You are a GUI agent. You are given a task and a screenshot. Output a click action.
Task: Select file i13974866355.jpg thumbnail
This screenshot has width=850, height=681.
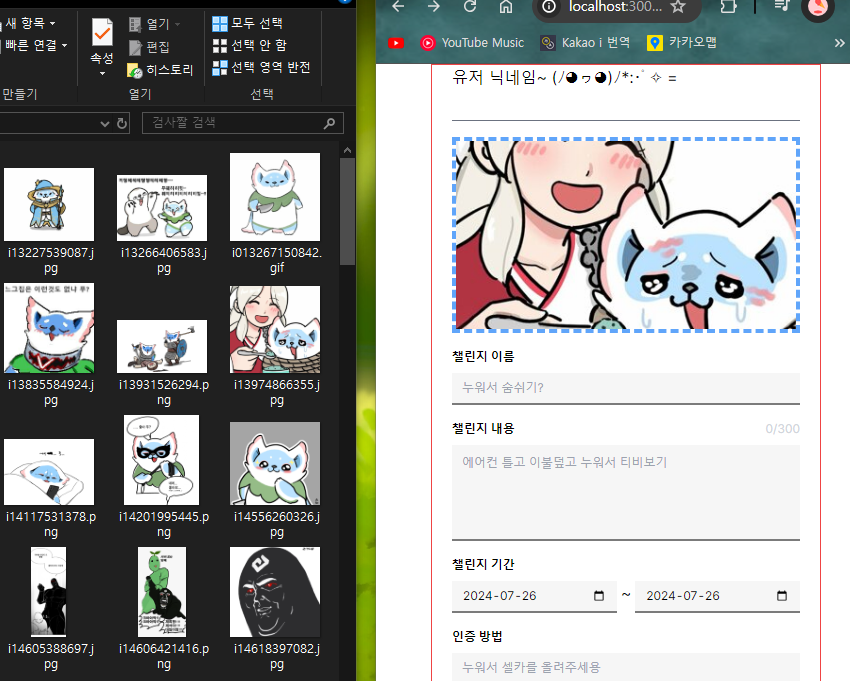tap(275, 329)
